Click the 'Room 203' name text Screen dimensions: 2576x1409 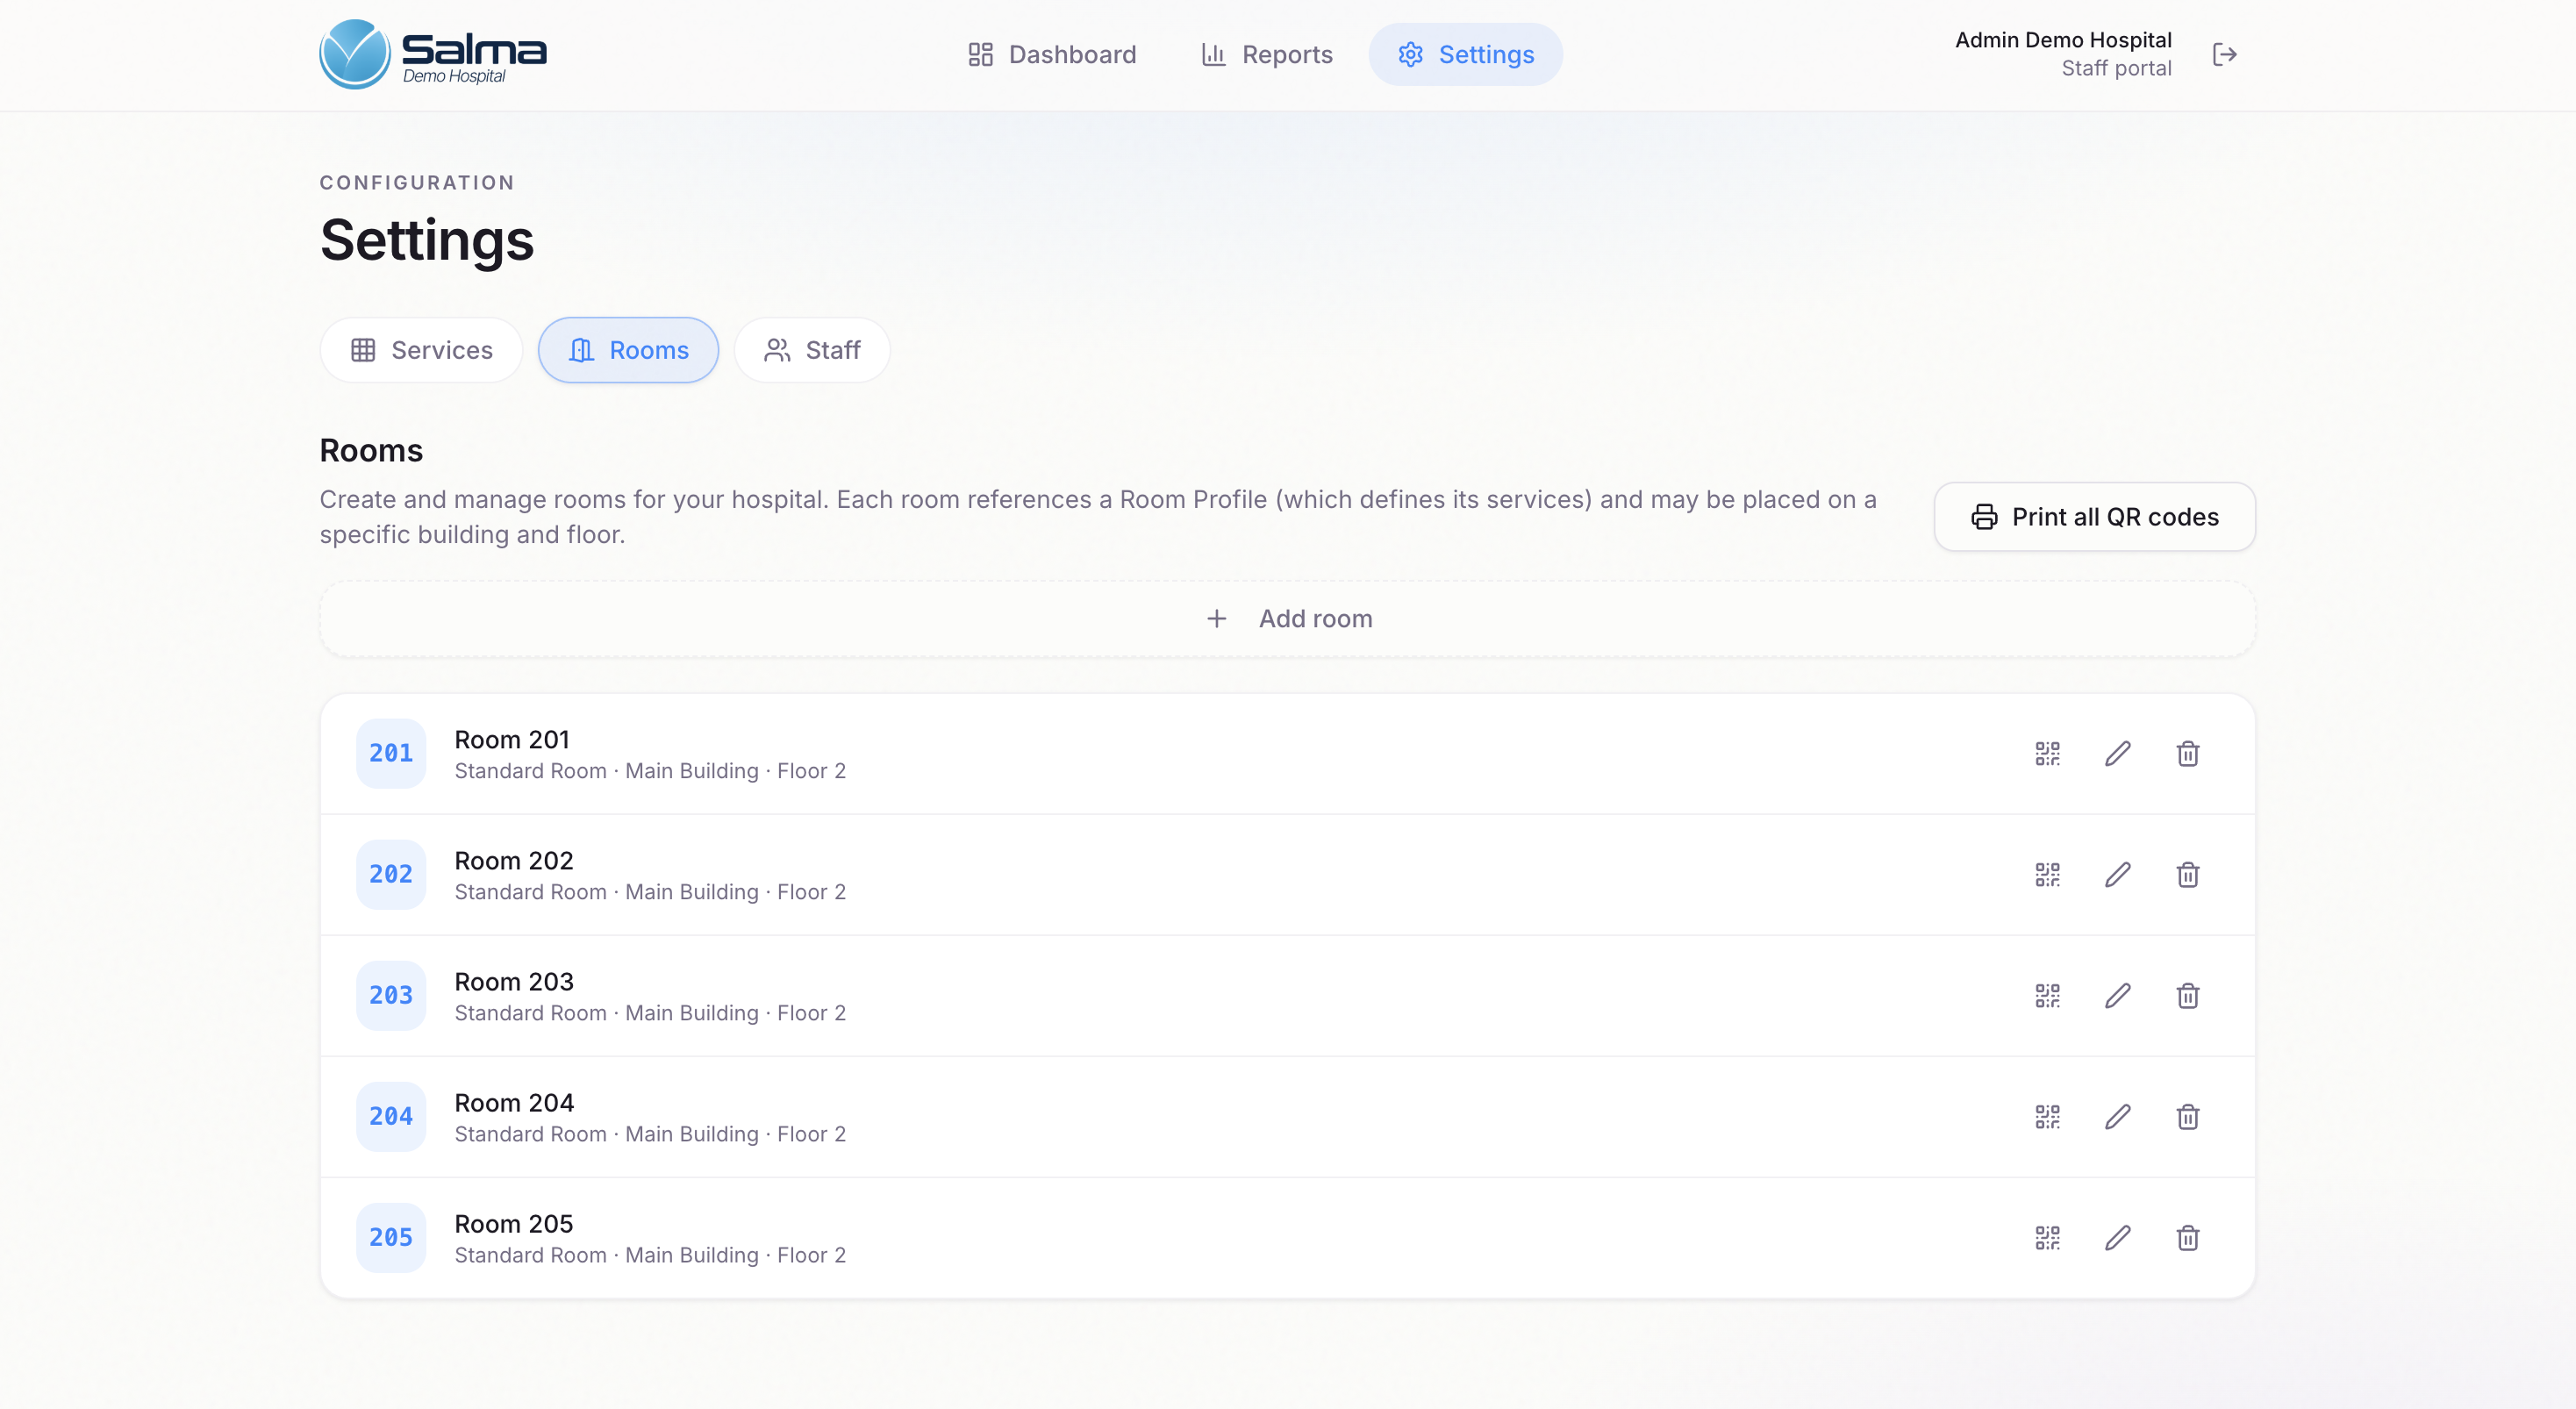pos(514,981)
